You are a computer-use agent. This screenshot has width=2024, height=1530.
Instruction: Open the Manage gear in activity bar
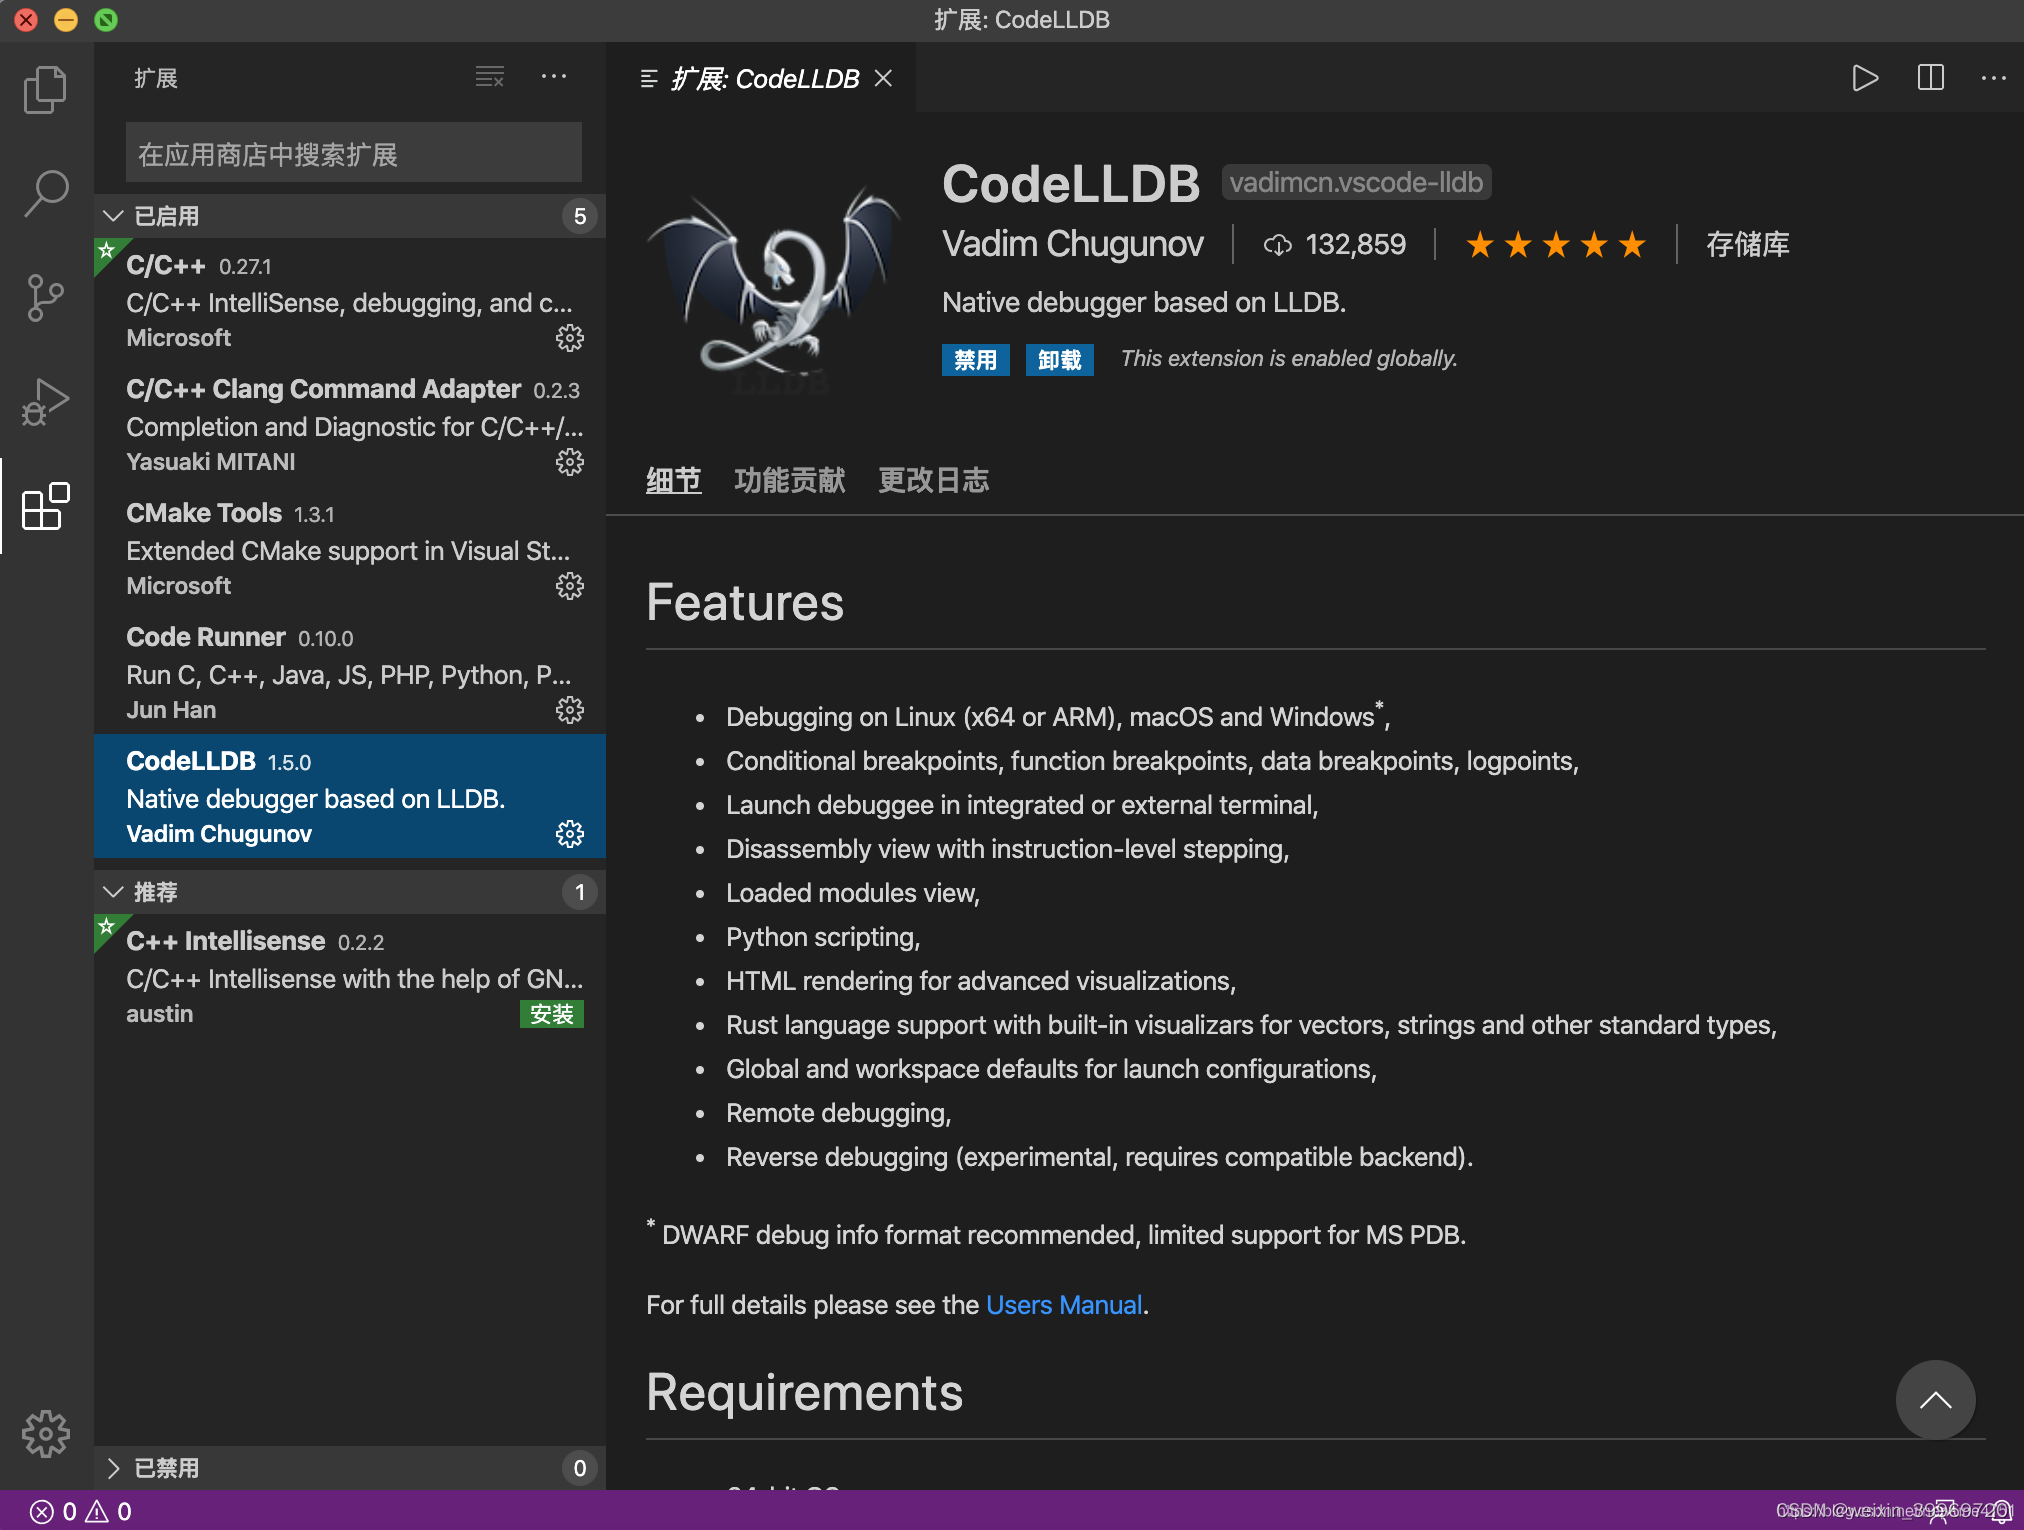coord(45,1434)
